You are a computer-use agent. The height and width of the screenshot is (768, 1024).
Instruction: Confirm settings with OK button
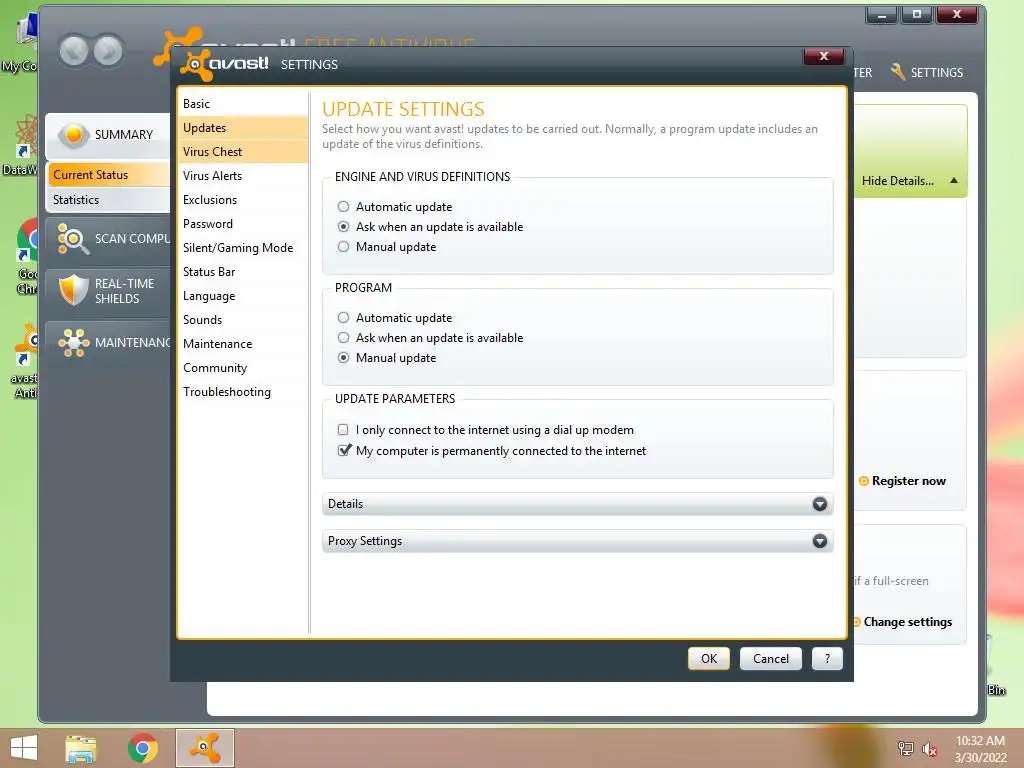point(709,659)
